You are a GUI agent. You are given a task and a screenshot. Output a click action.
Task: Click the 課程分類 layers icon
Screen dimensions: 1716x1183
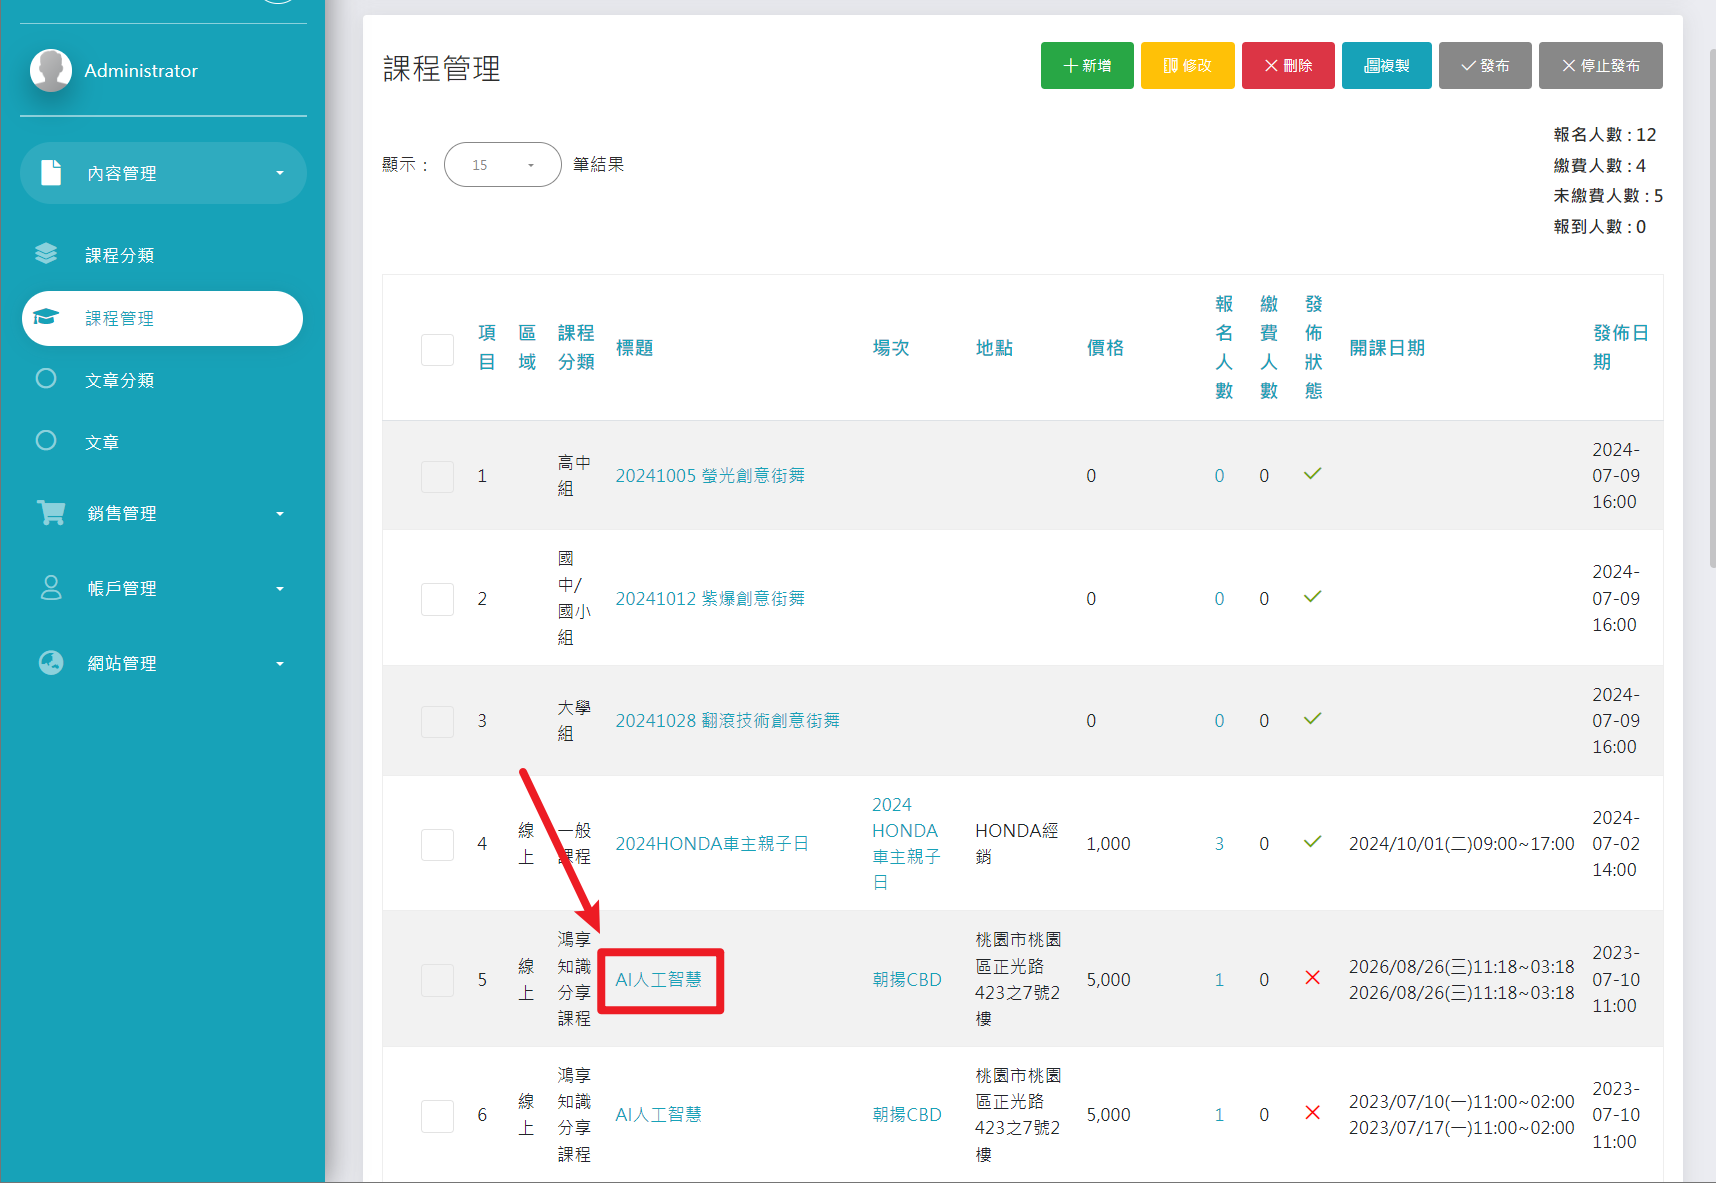click(46, 254)
